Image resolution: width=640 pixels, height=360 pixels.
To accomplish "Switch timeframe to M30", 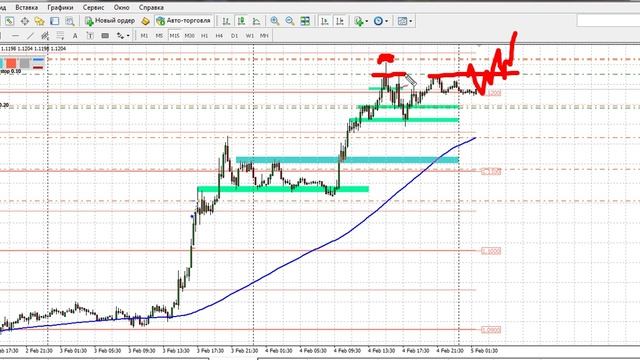I will 189,36.
